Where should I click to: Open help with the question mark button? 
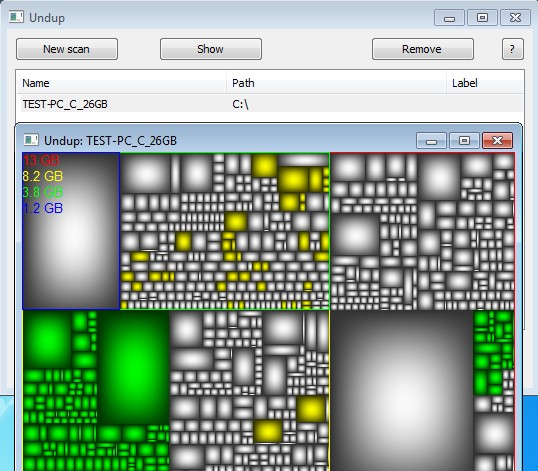click(x=513, y=49)
